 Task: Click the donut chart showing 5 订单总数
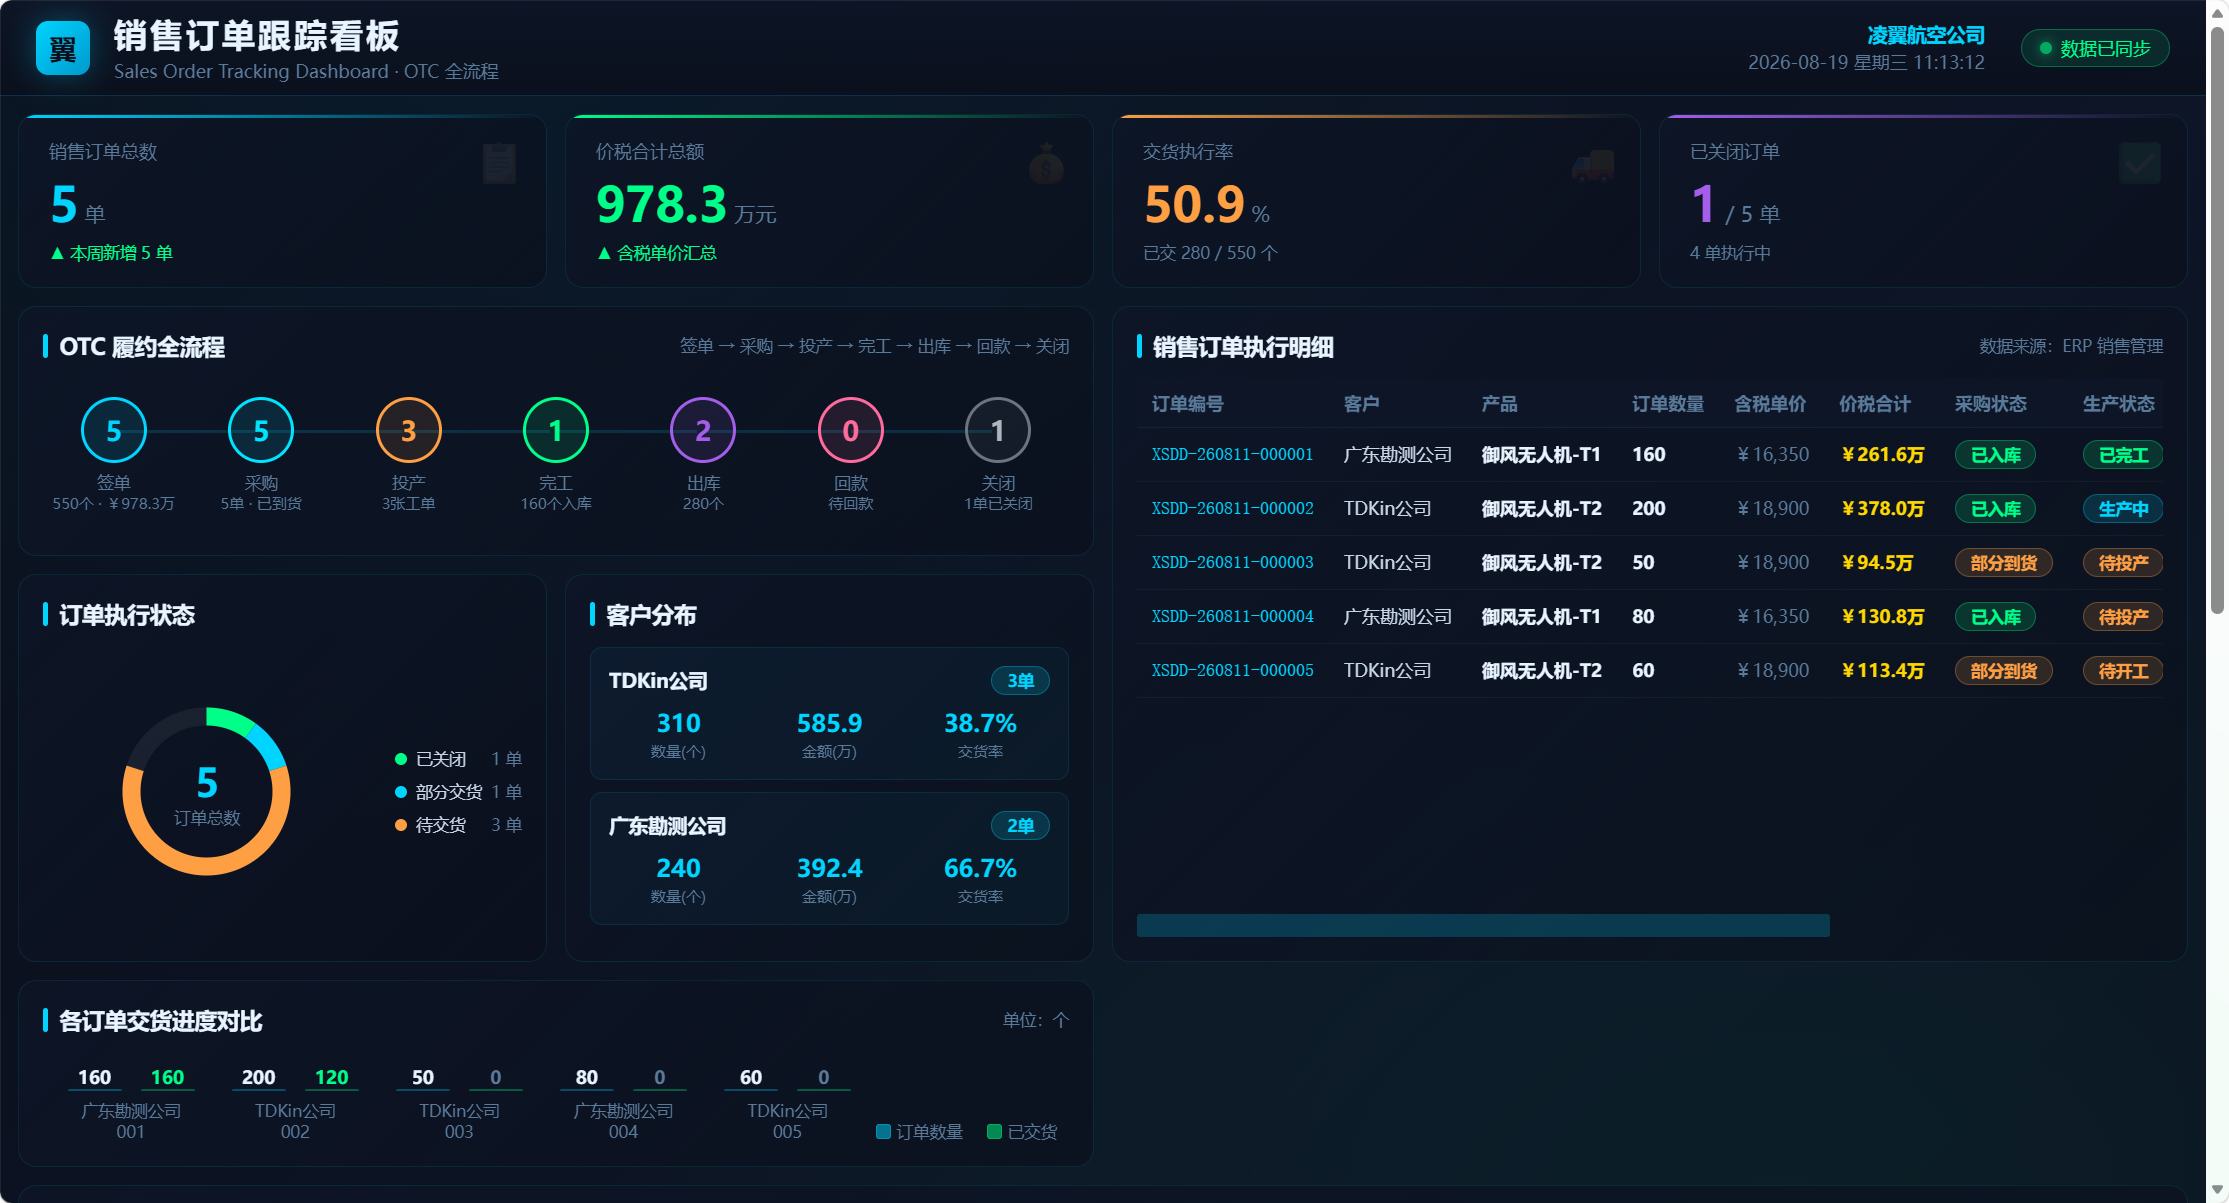pos(207,792)
